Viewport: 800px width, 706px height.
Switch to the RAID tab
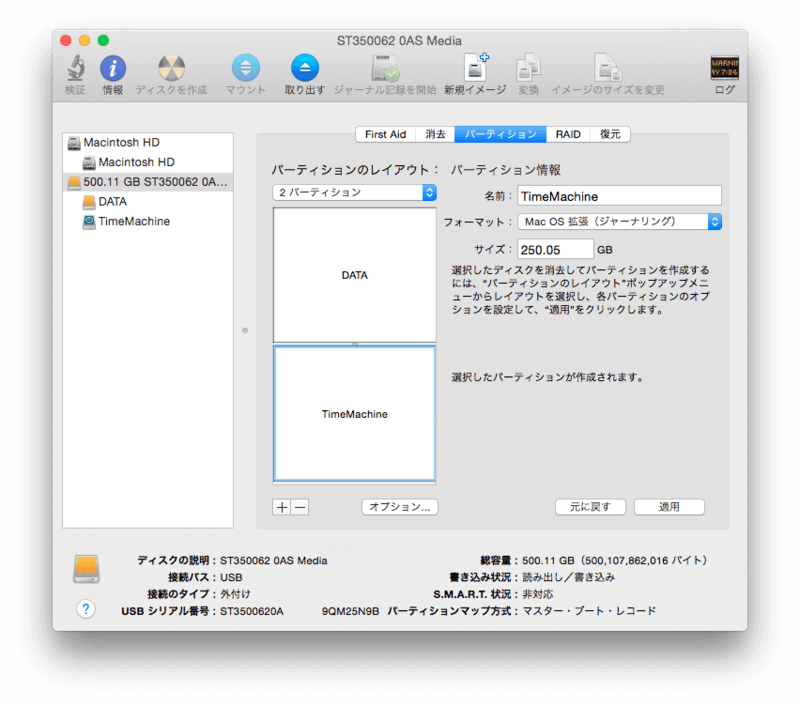tap(568, 134)
